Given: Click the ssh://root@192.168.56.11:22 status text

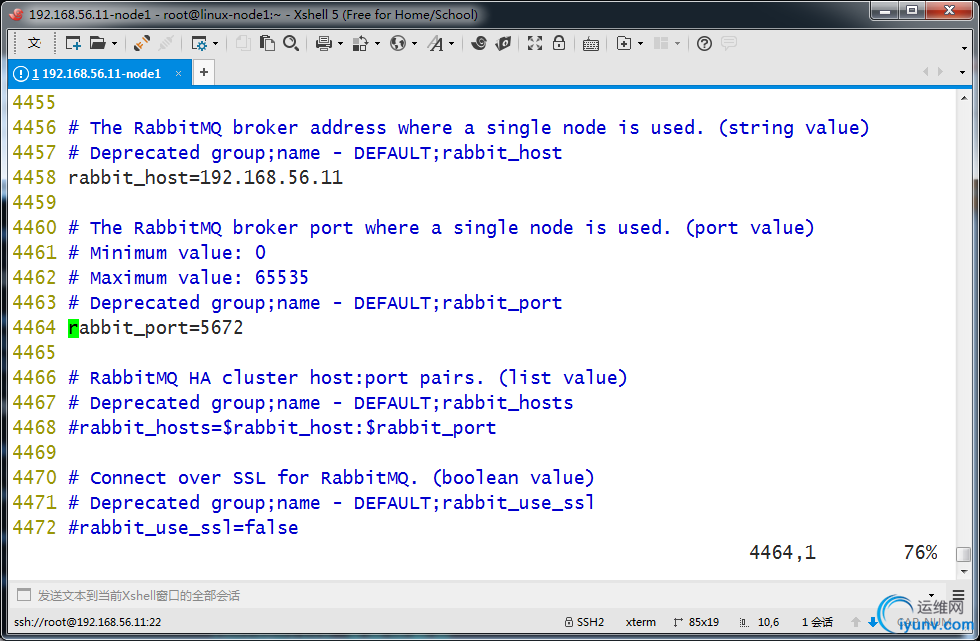Looking at the screenshot, I should pyautogui.click(x=88, y=622).
